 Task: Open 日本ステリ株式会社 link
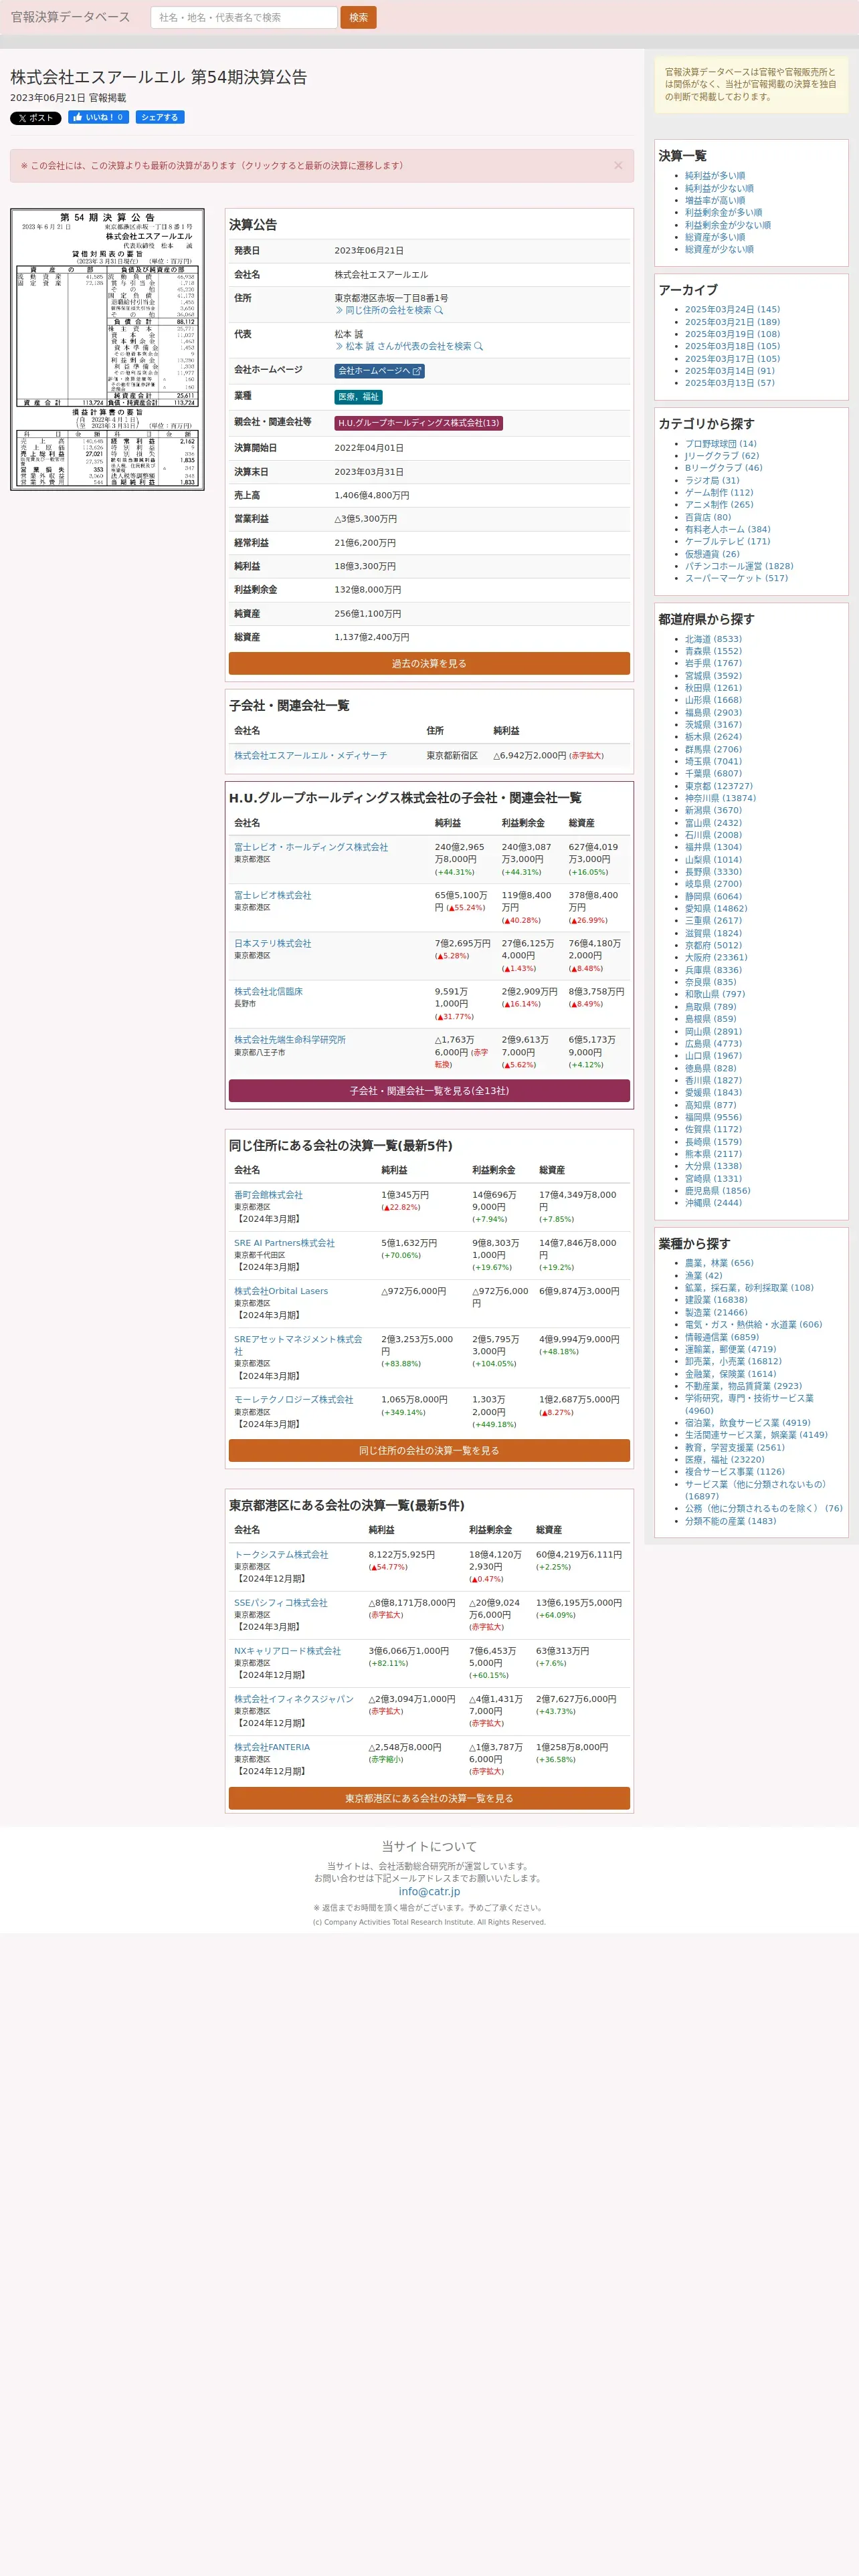pyautogui.click(x=273, y=943)
